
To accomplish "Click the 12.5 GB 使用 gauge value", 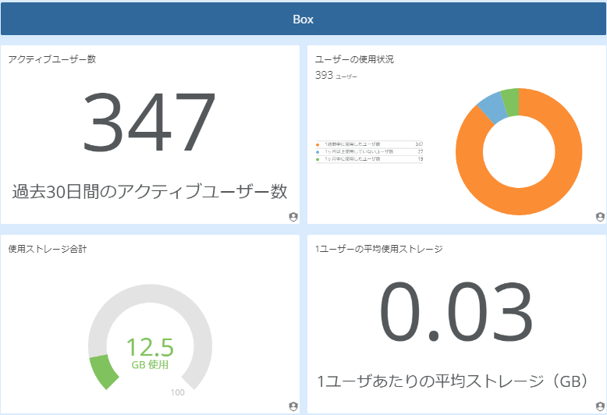I will 150,352.
